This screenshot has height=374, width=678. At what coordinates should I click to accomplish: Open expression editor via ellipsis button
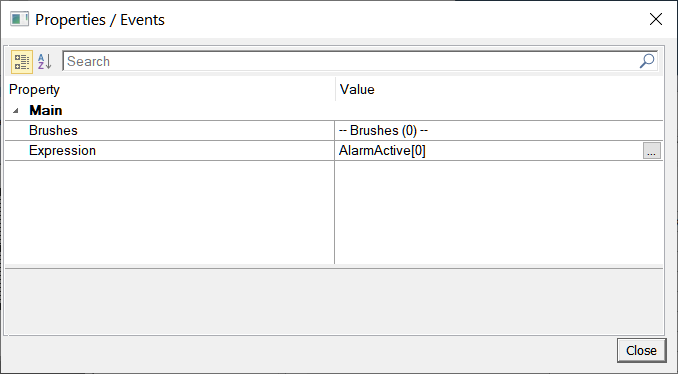pos(652,150)
